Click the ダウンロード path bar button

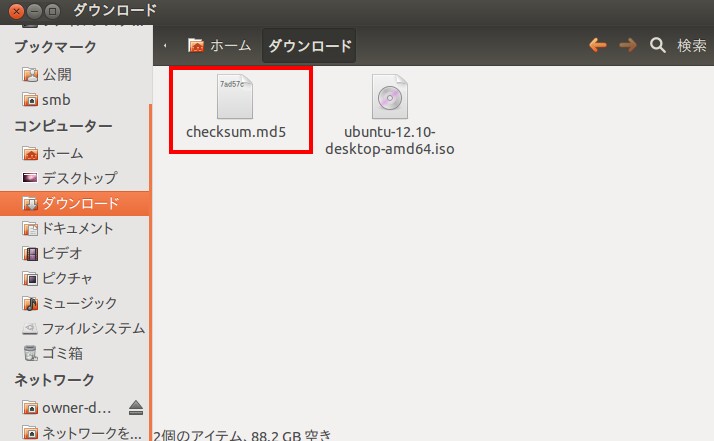[x=309, y=46]
